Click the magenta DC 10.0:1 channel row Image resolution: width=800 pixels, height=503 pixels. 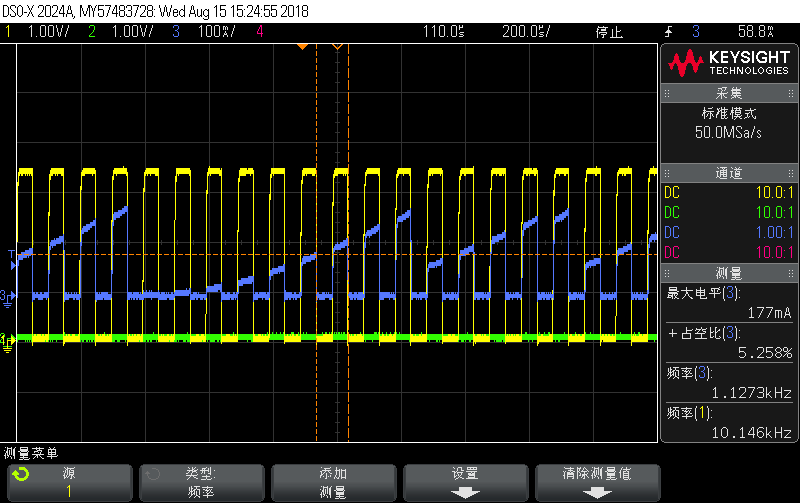coord(729,253)
